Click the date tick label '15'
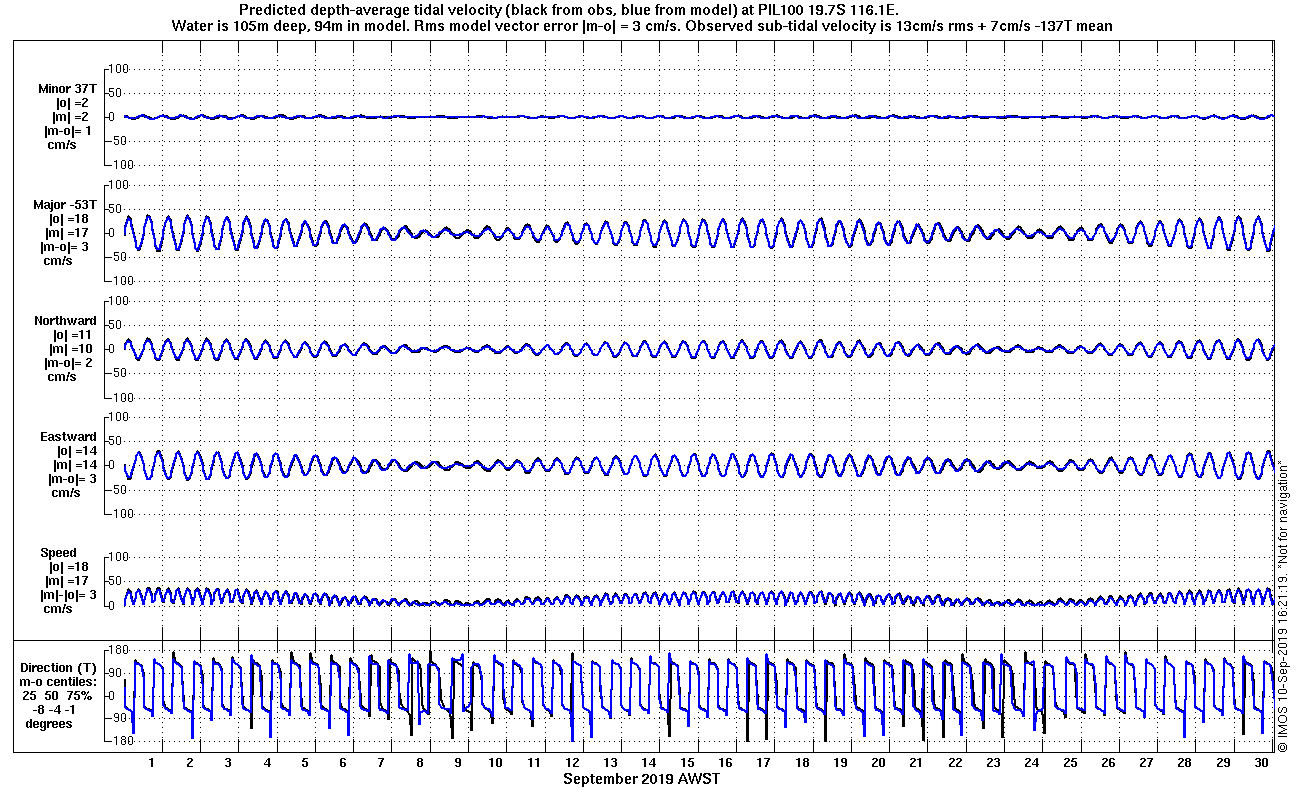 tap(687, 763)
